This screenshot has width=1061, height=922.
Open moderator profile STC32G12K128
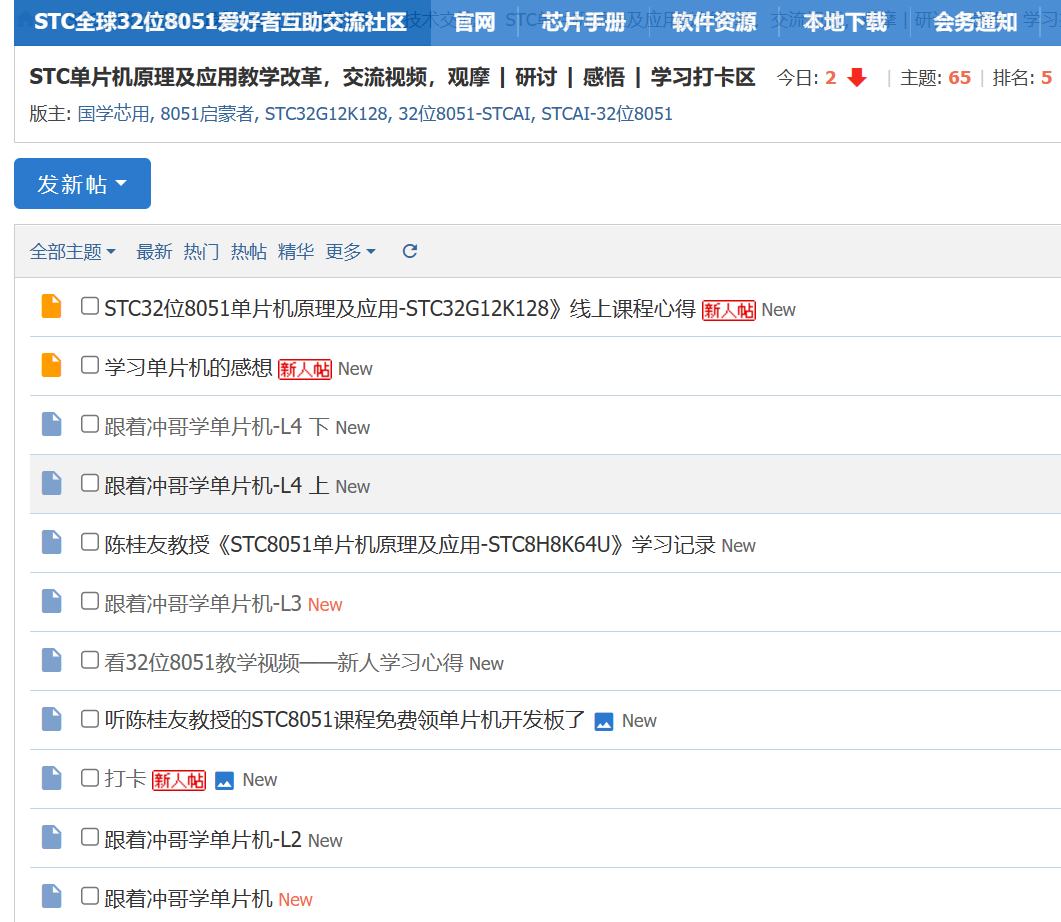[326, 114]
